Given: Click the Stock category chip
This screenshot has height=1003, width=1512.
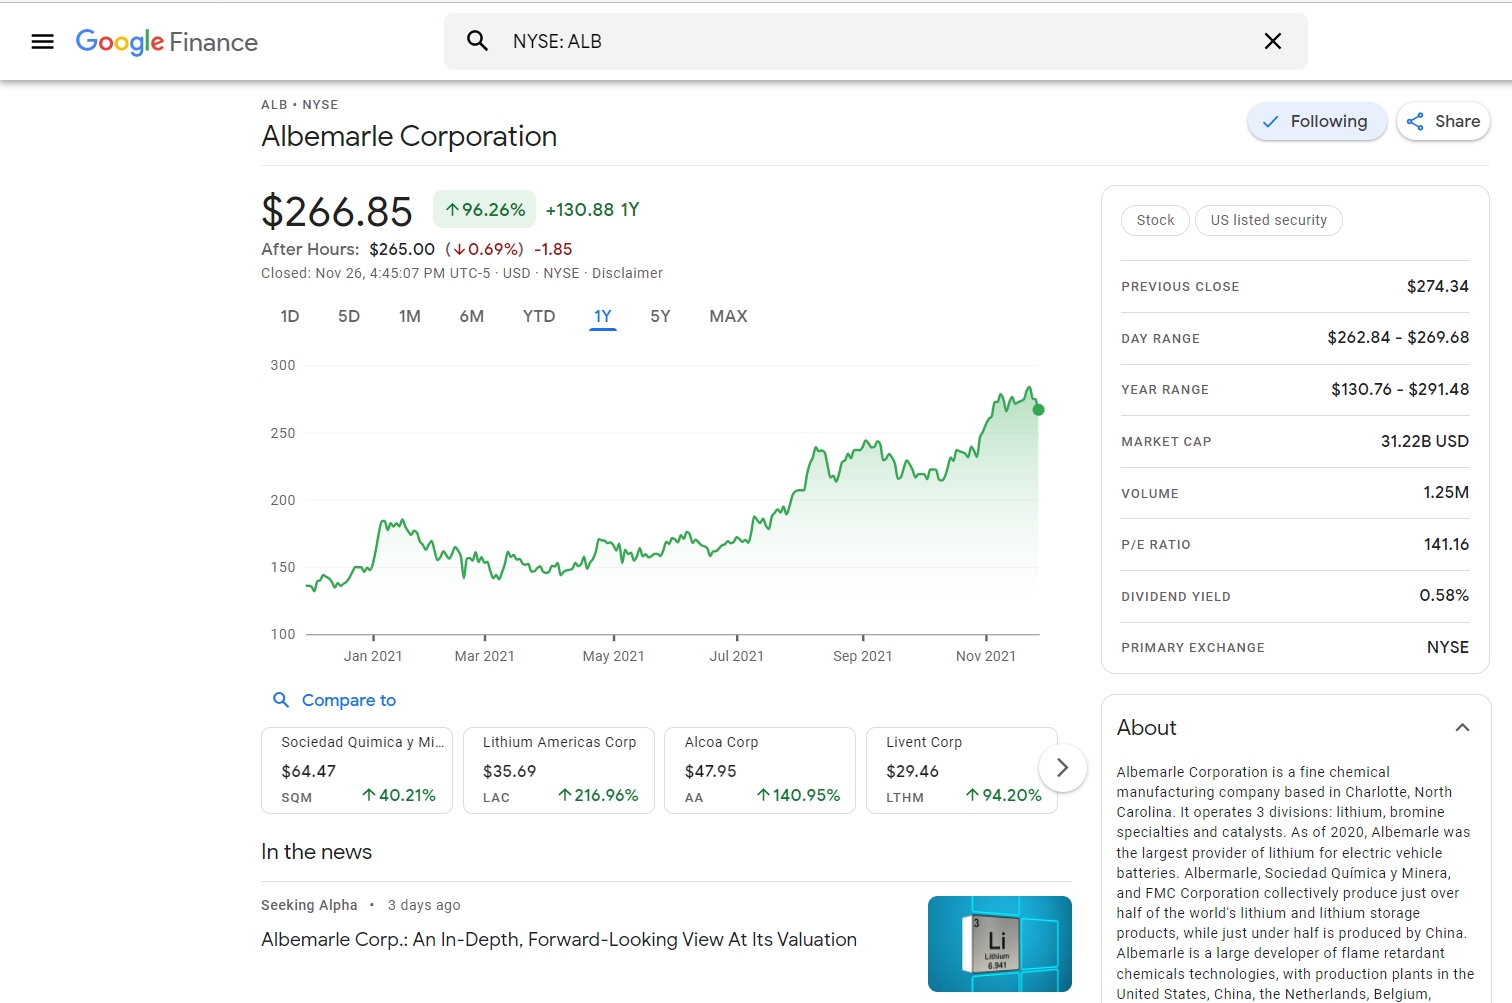Looking at the screenshot, I should pos(1155,220).
